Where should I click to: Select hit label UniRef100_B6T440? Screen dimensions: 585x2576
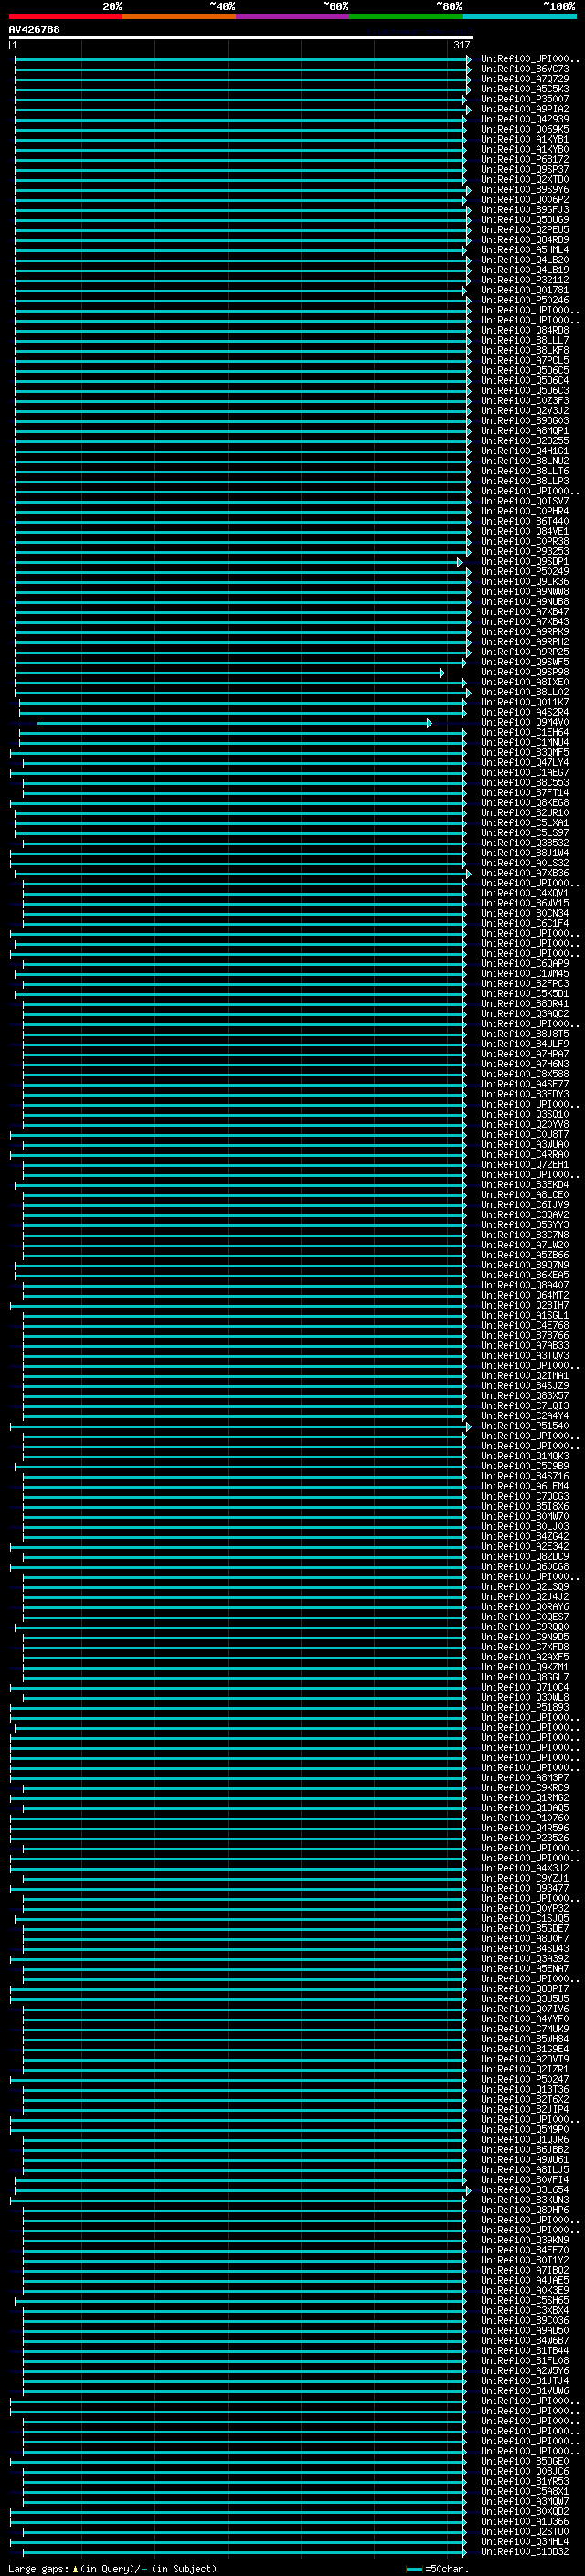pos(524,521)
